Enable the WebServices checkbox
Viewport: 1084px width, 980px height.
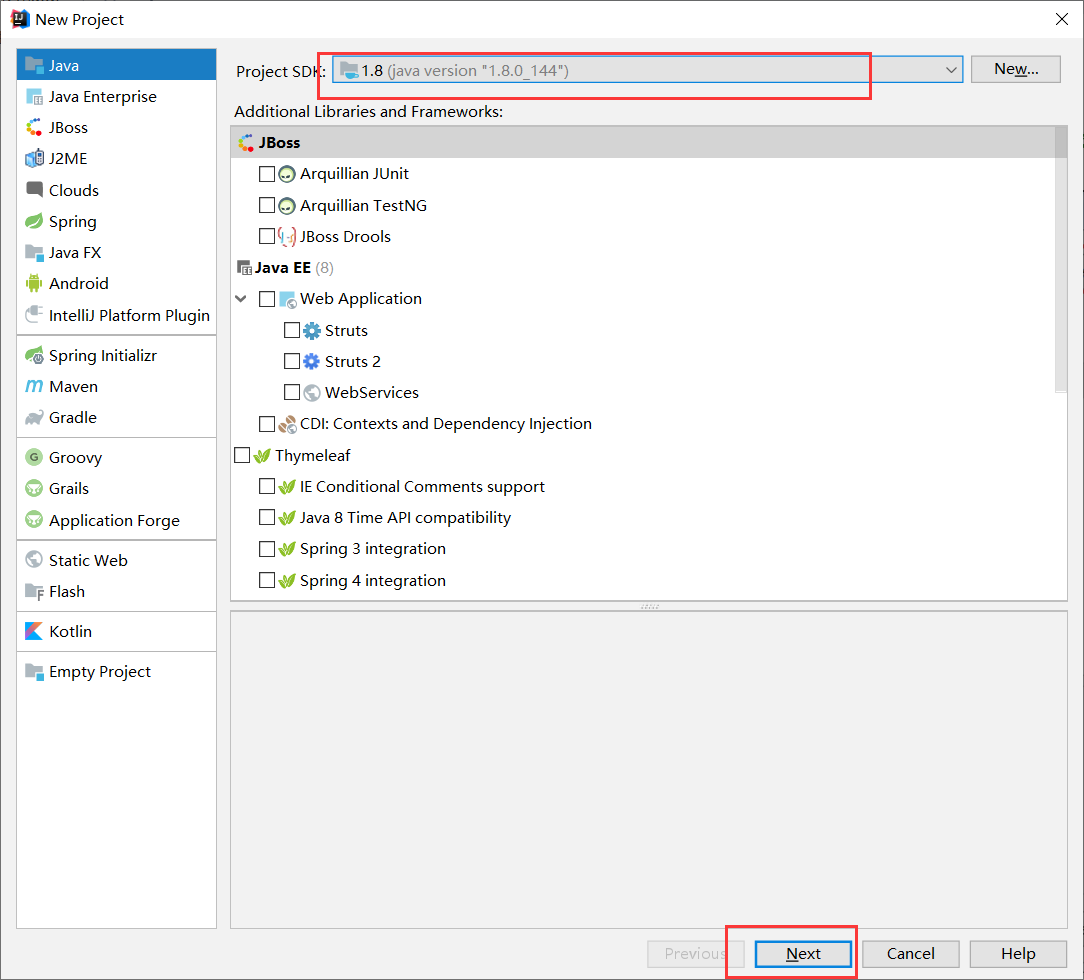(292, 393)
